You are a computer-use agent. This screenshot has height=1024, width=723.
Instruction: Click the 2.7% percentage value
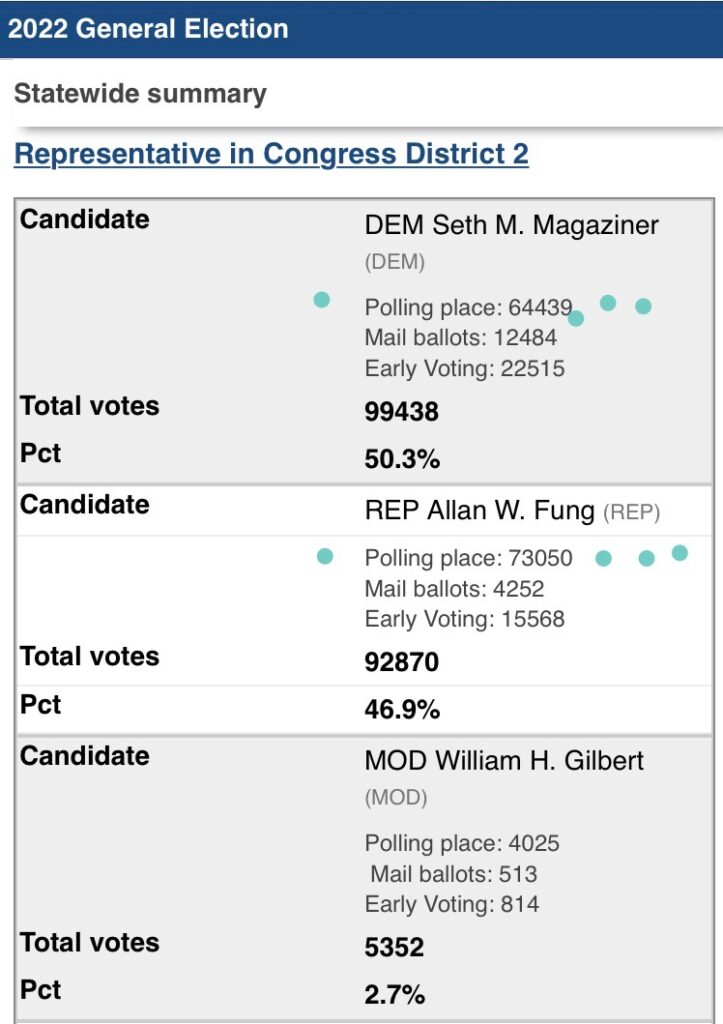[x=394, y=995]
